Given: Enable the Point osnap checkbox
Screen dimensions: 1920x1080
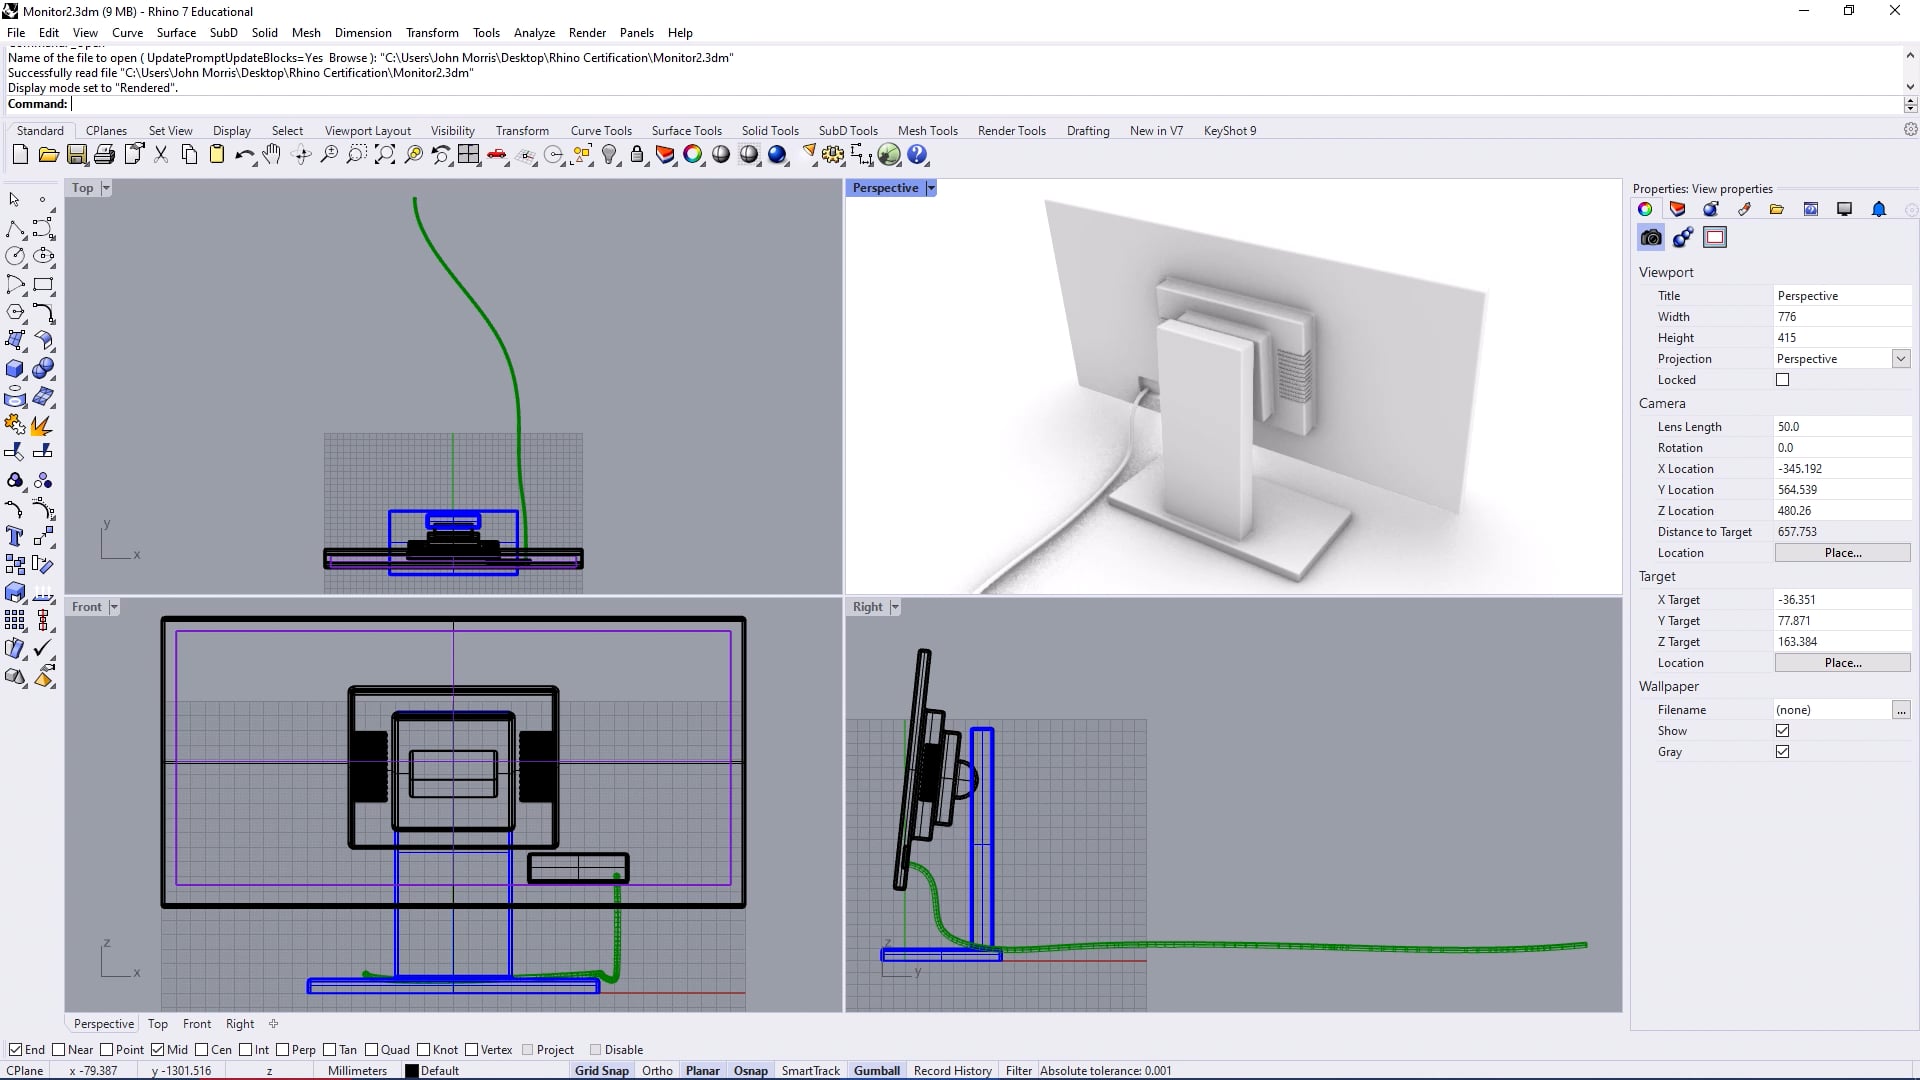Looking at the screenshot, I should (106, 1050).
